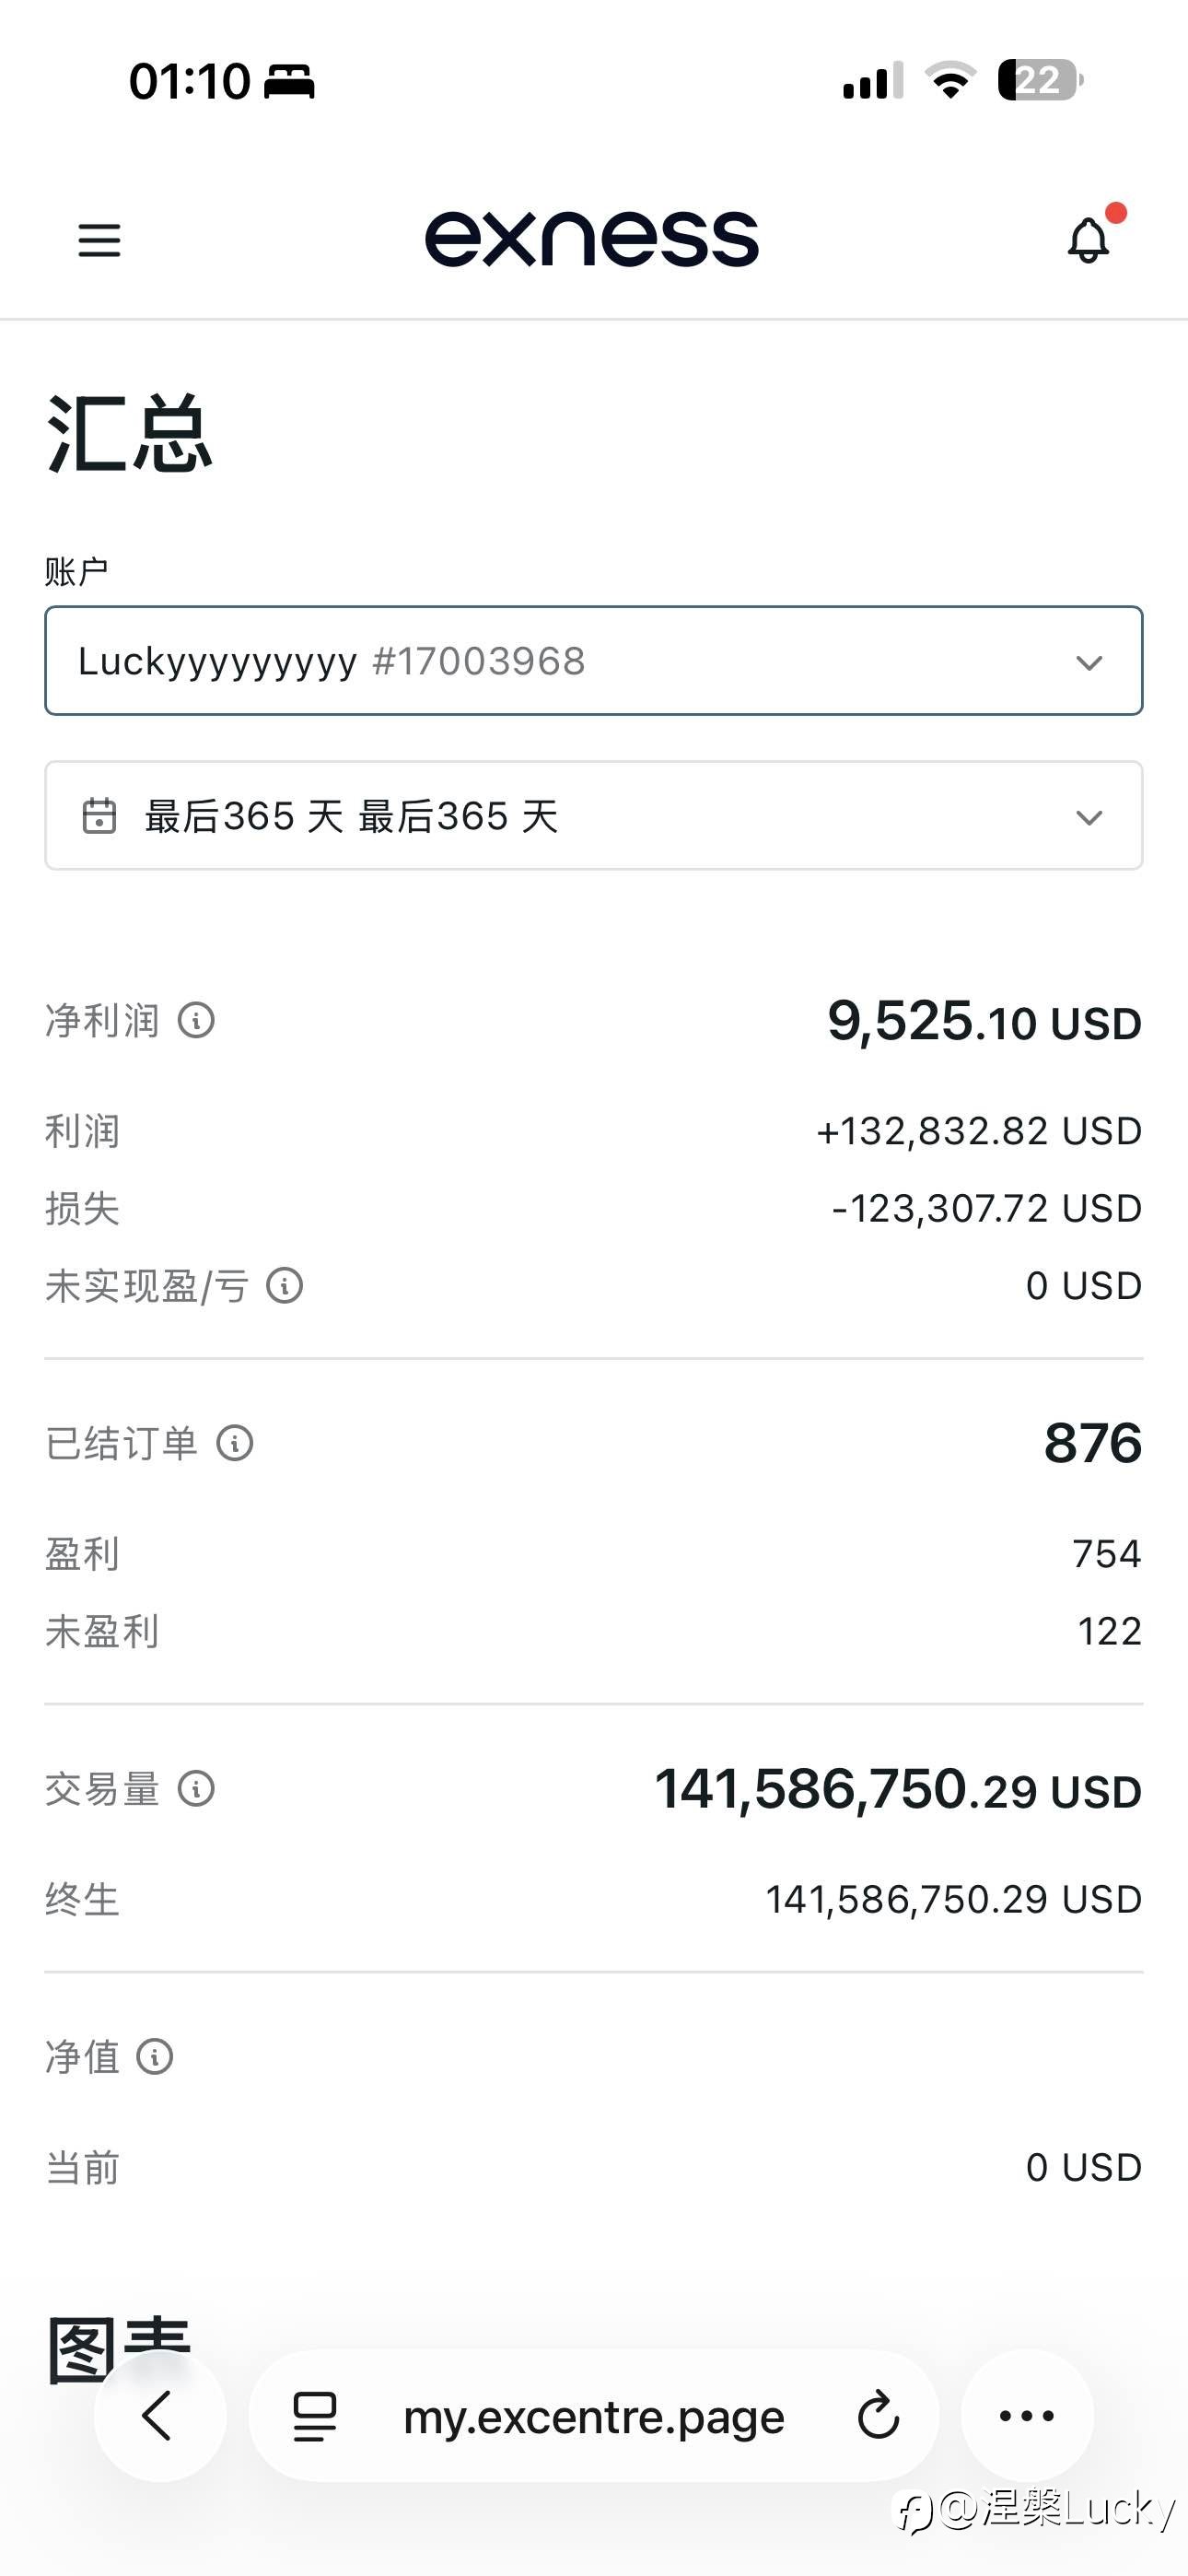Viewport: 1188px width, 2576px height.
Task: Expand the account dropdown chevron
Action: pos(1089,662)
